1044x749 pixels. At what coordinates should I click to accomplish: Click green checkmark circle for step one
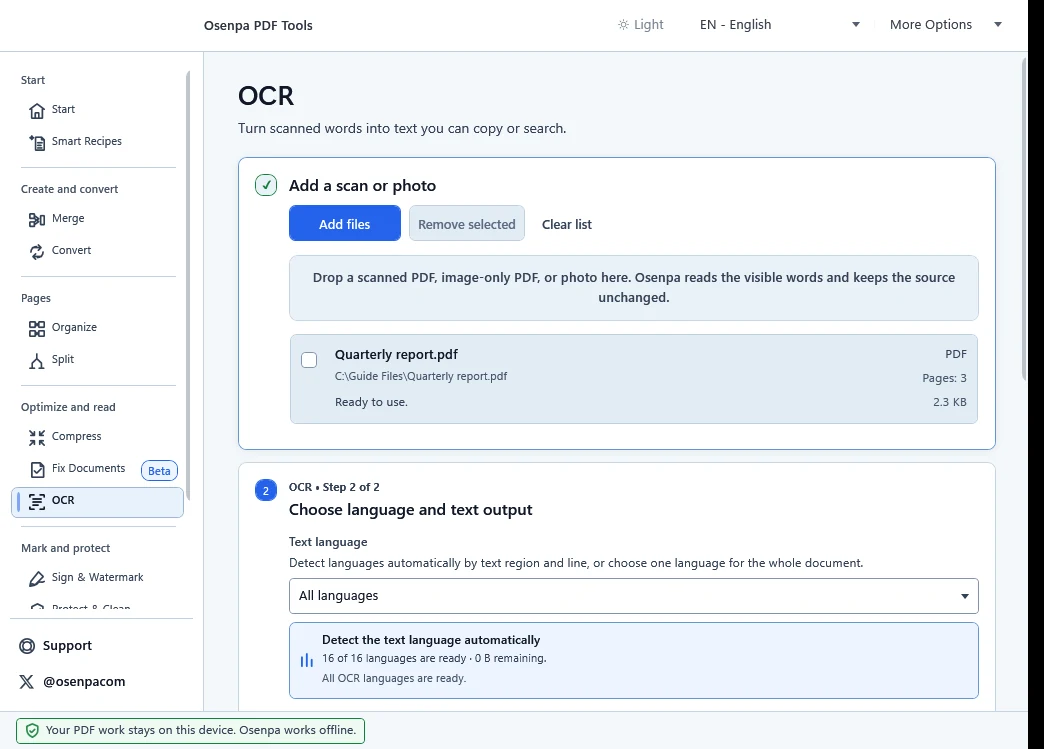click(x=266, y=185)
